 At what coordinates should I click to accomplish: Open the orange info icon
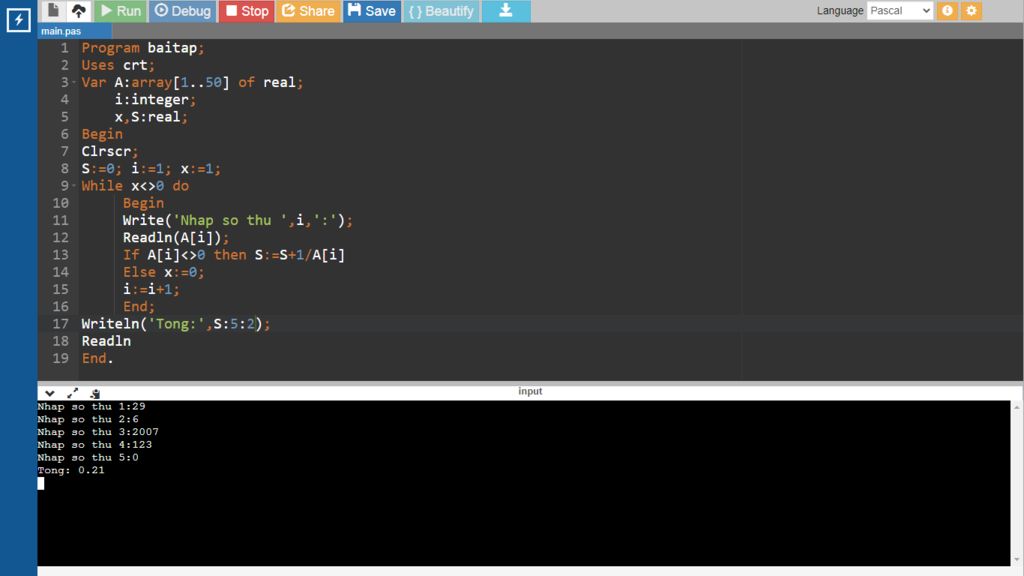pos(947,10)
